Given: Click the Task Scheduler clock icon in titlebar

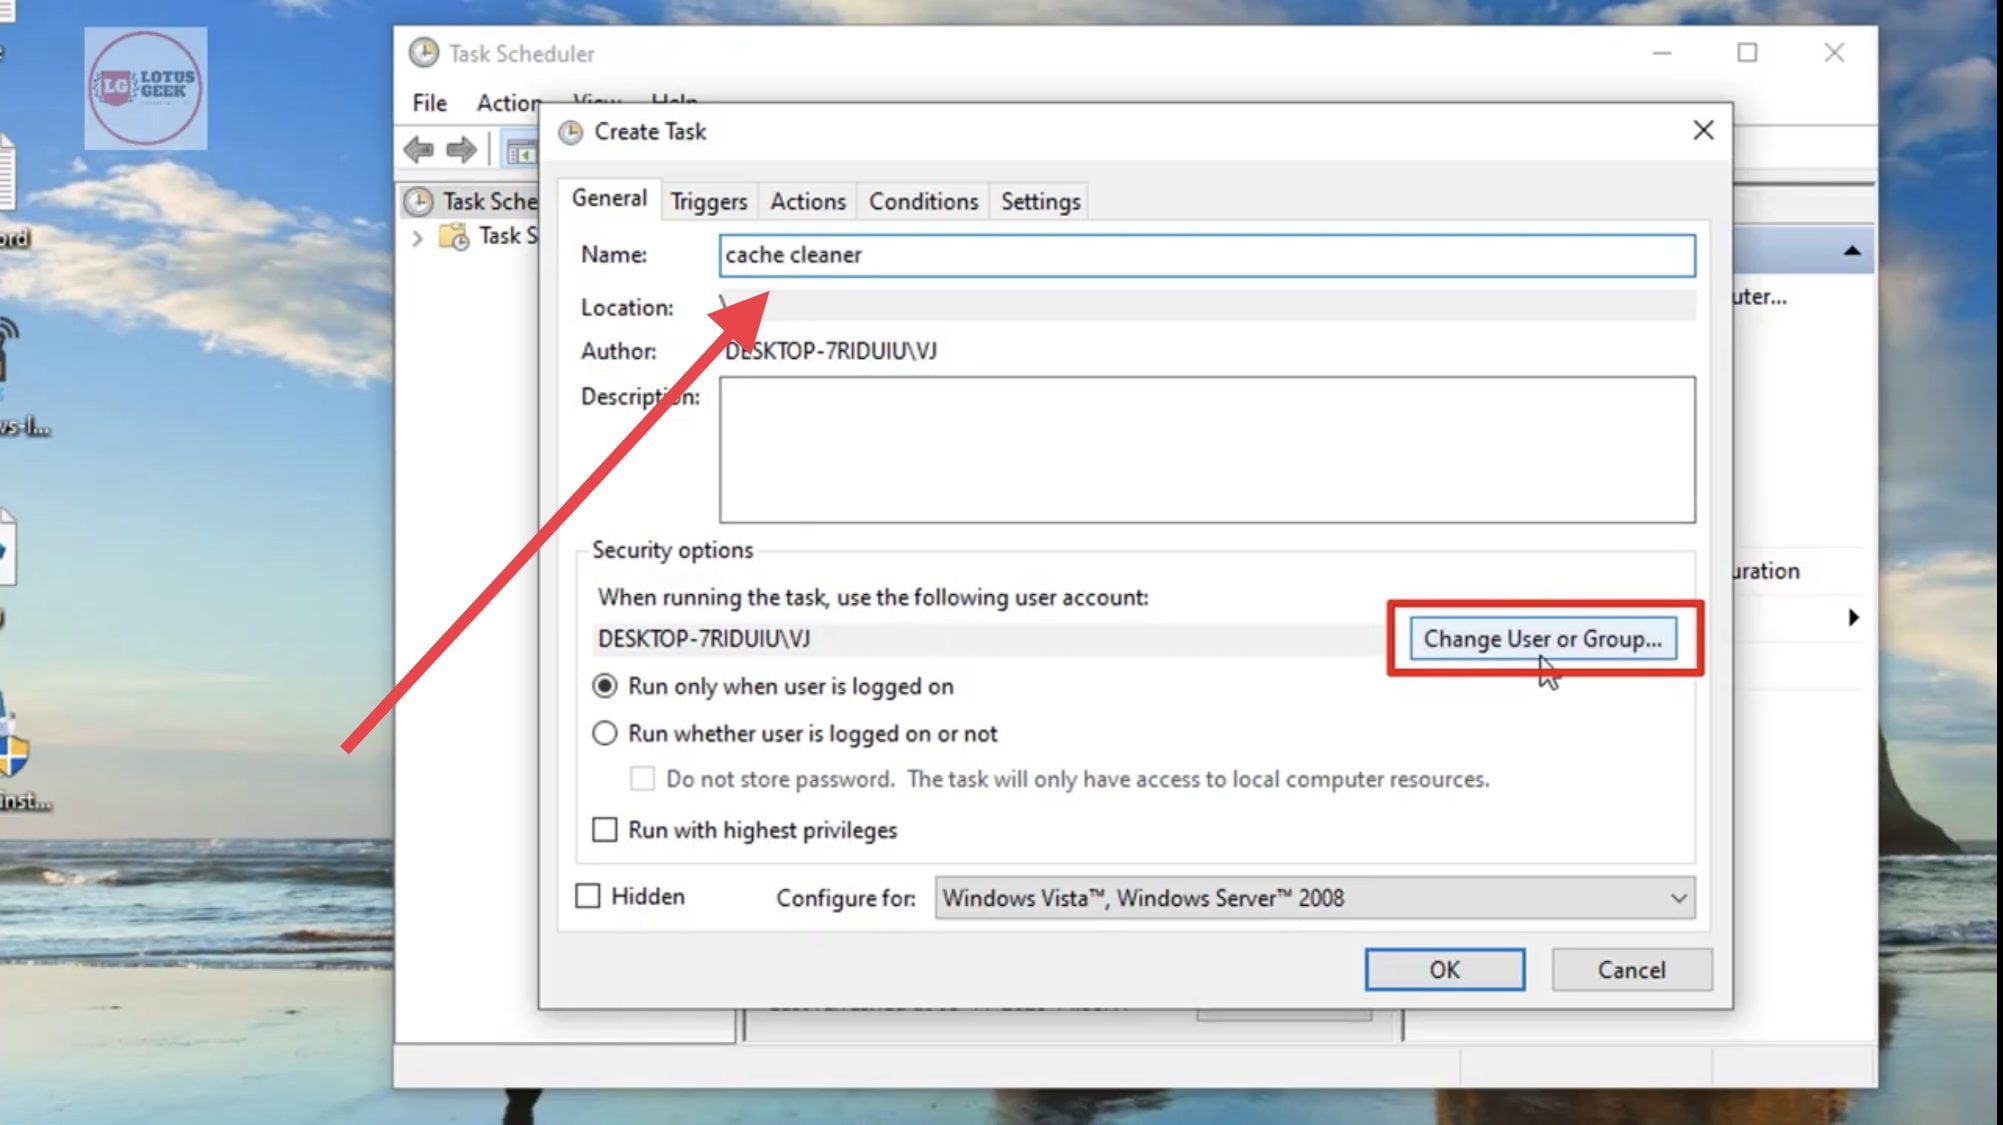Looking at the screenshot, I should click(422, 52).
